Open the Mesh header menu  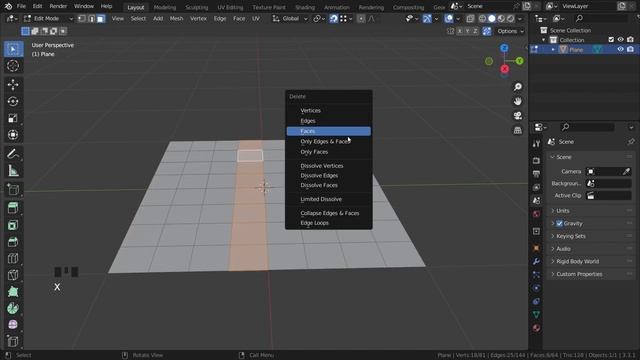coord(176,19)
